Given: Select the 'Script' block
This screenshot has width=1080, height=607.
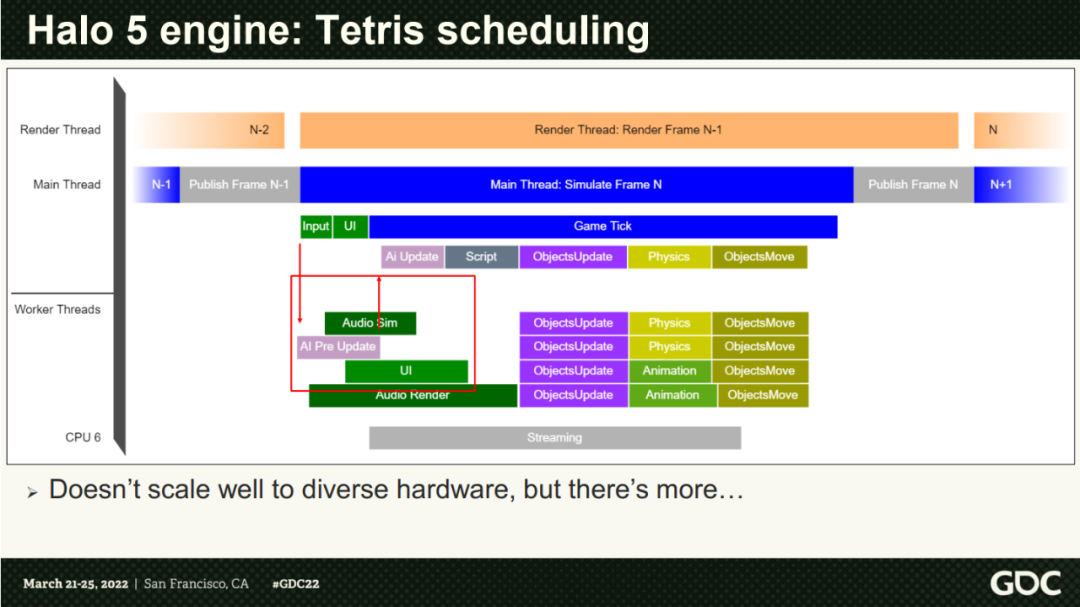Looking at the screenshot, I should (481, 257).
